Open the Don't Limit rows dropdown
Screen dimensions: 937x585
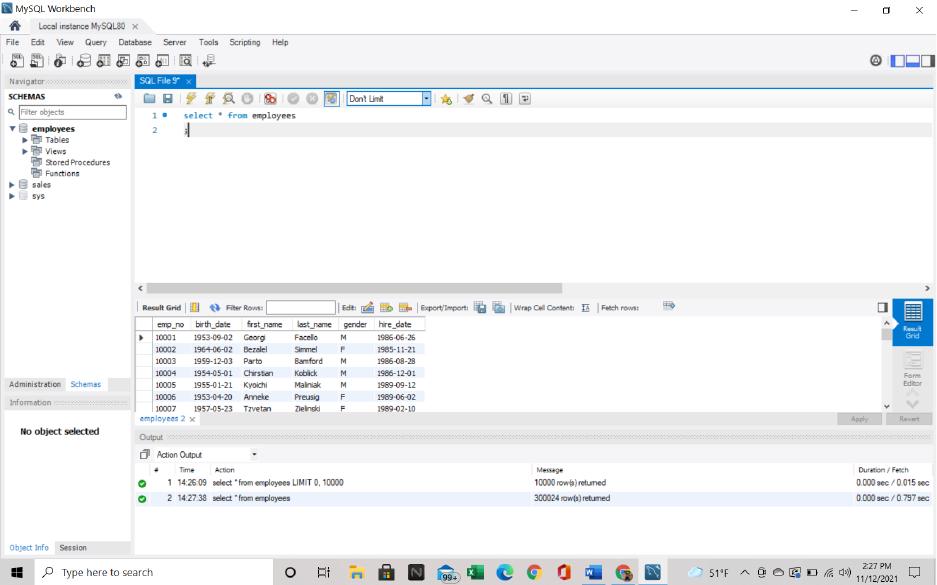tap(426, 99)
